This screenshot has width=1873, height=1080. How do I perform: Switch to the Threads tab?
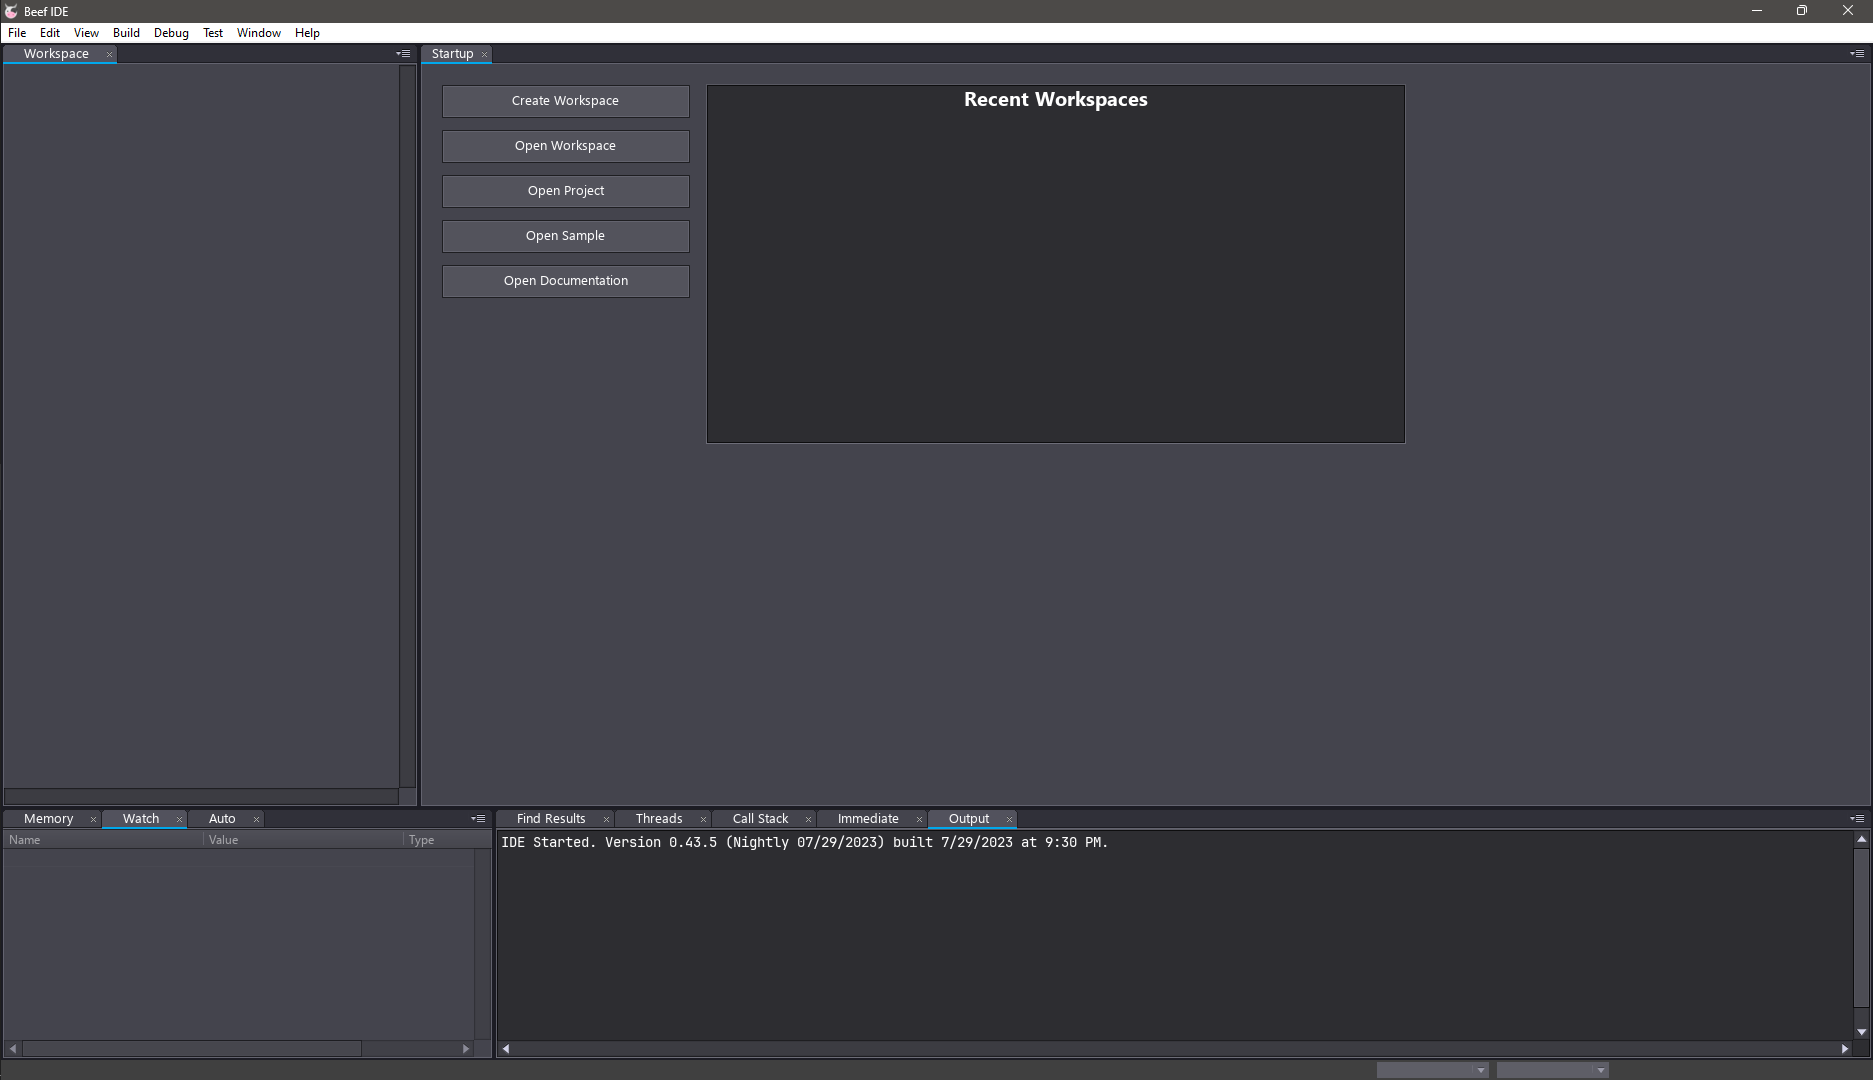click(659, 819)
